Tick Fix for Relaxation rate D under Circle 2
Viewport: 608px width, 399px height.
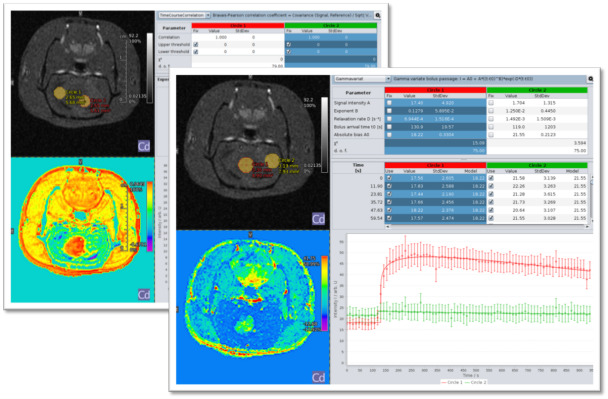tap(491, 119)
